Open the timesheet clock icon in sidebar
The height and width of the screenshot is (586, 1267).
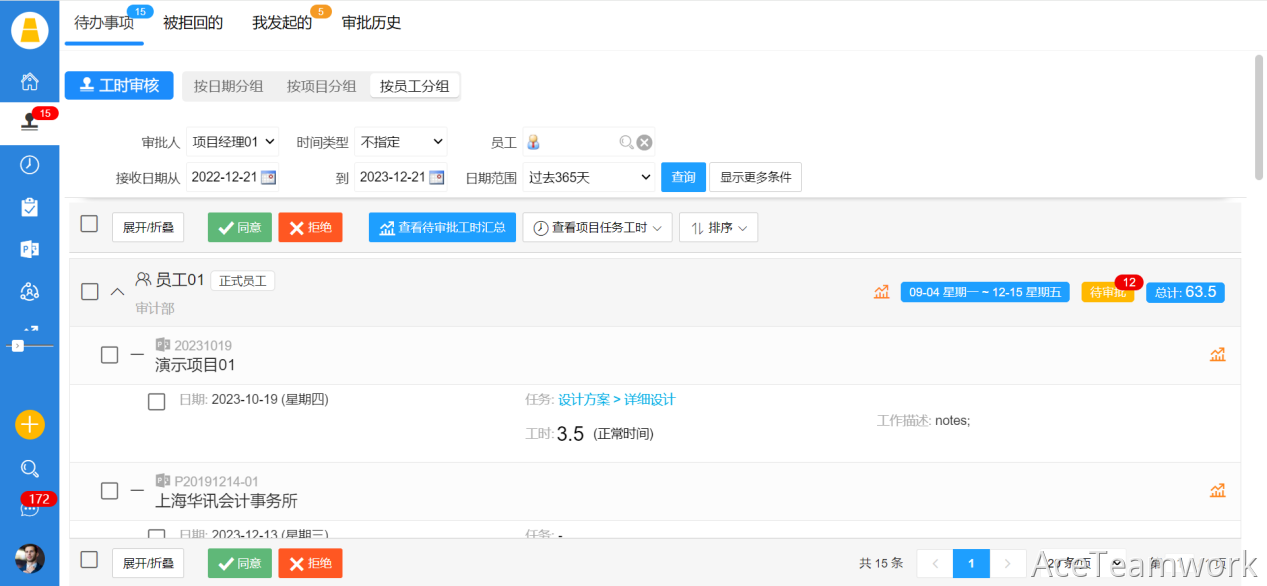coord(30,165)
